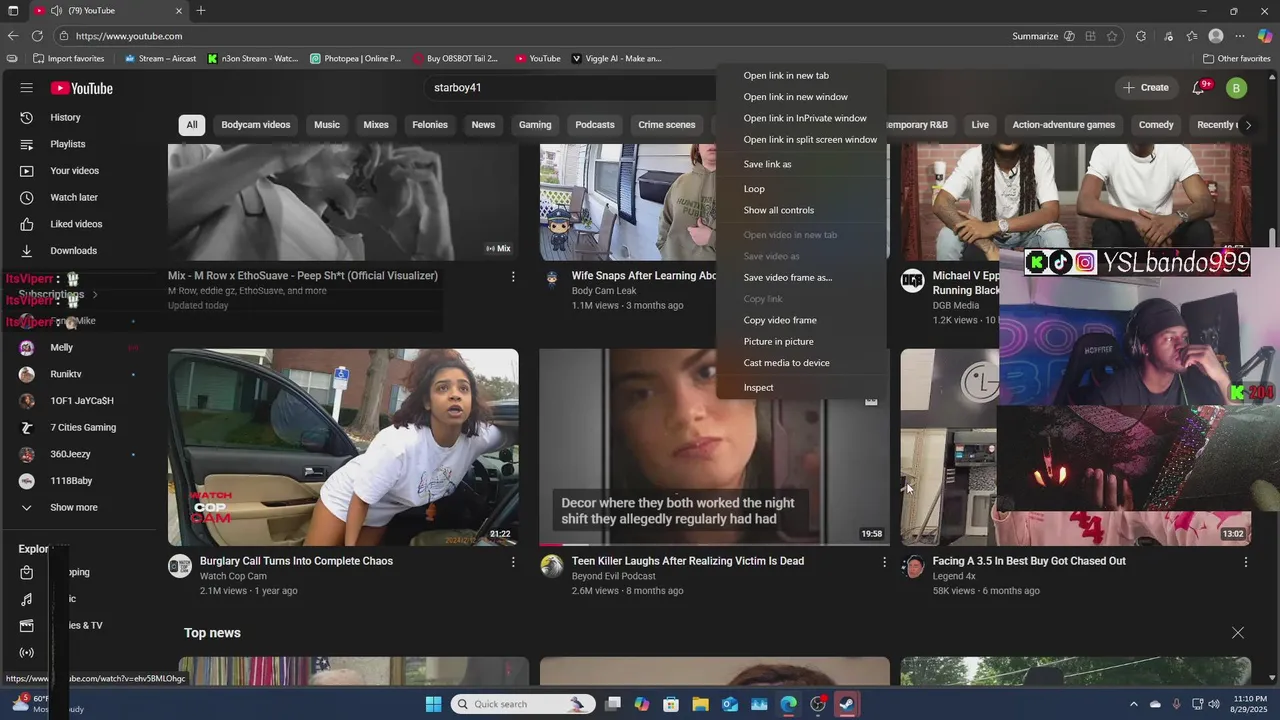Image resolution: width=1280 pixels, height=720 pixels.
Task: Add this page to favorites (star icon)
Action: tap(1112, 36)
